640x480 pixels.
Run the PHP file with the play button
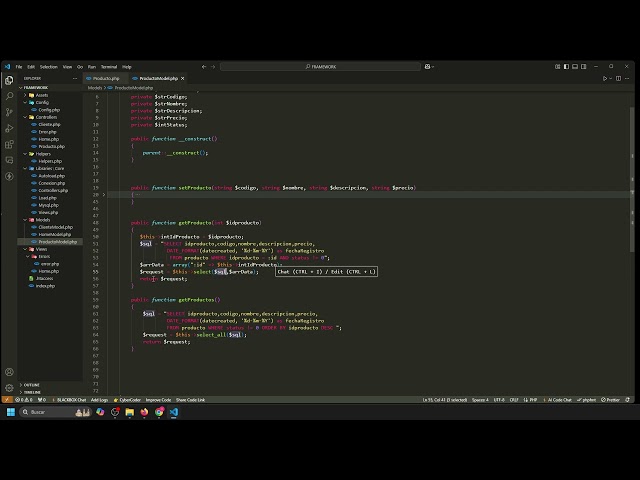point(605,78)
